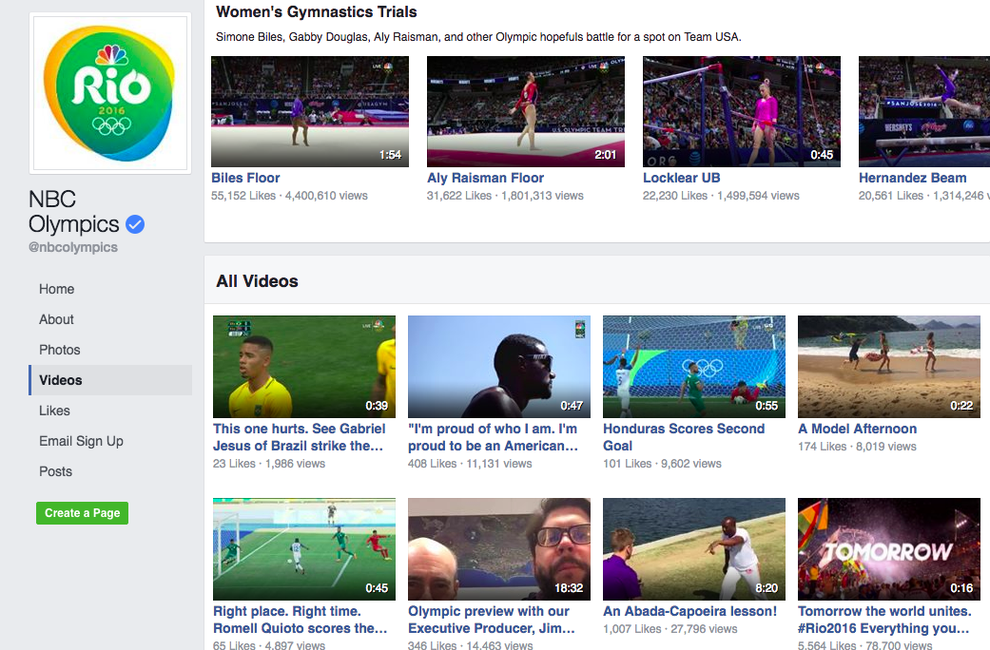Play the Locklear UB video thumbnail
Viewport: 990px width, 650px height.
tap(742, 111)
